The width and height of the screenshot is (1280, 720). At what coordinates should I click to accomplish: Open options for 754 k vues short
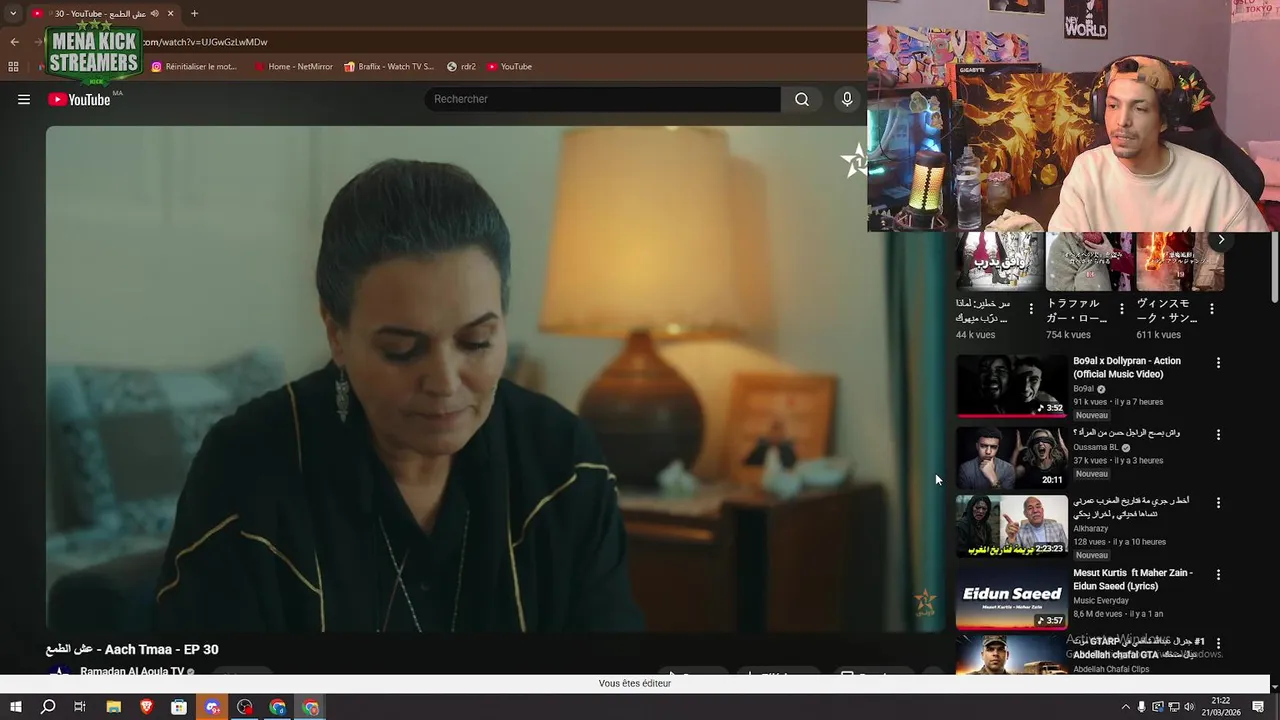(1121, 310)
